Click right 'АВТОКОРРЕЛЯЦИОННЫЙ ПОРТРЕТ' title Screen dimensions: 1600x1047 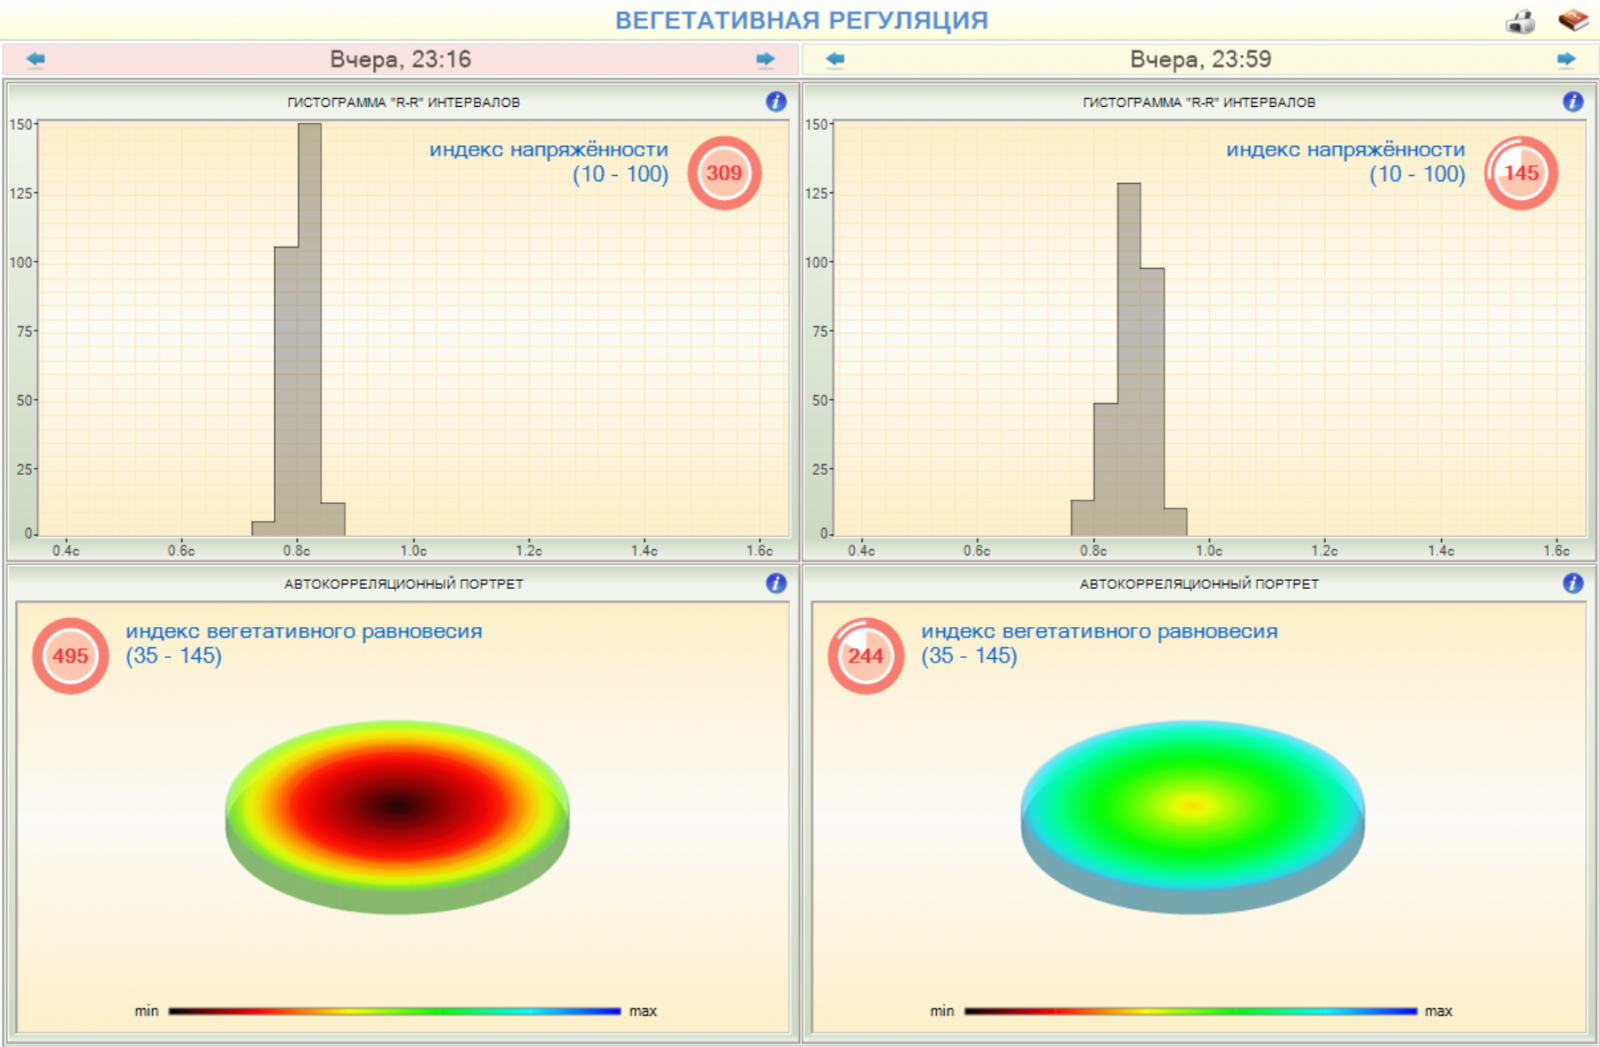pos(1199,584)
